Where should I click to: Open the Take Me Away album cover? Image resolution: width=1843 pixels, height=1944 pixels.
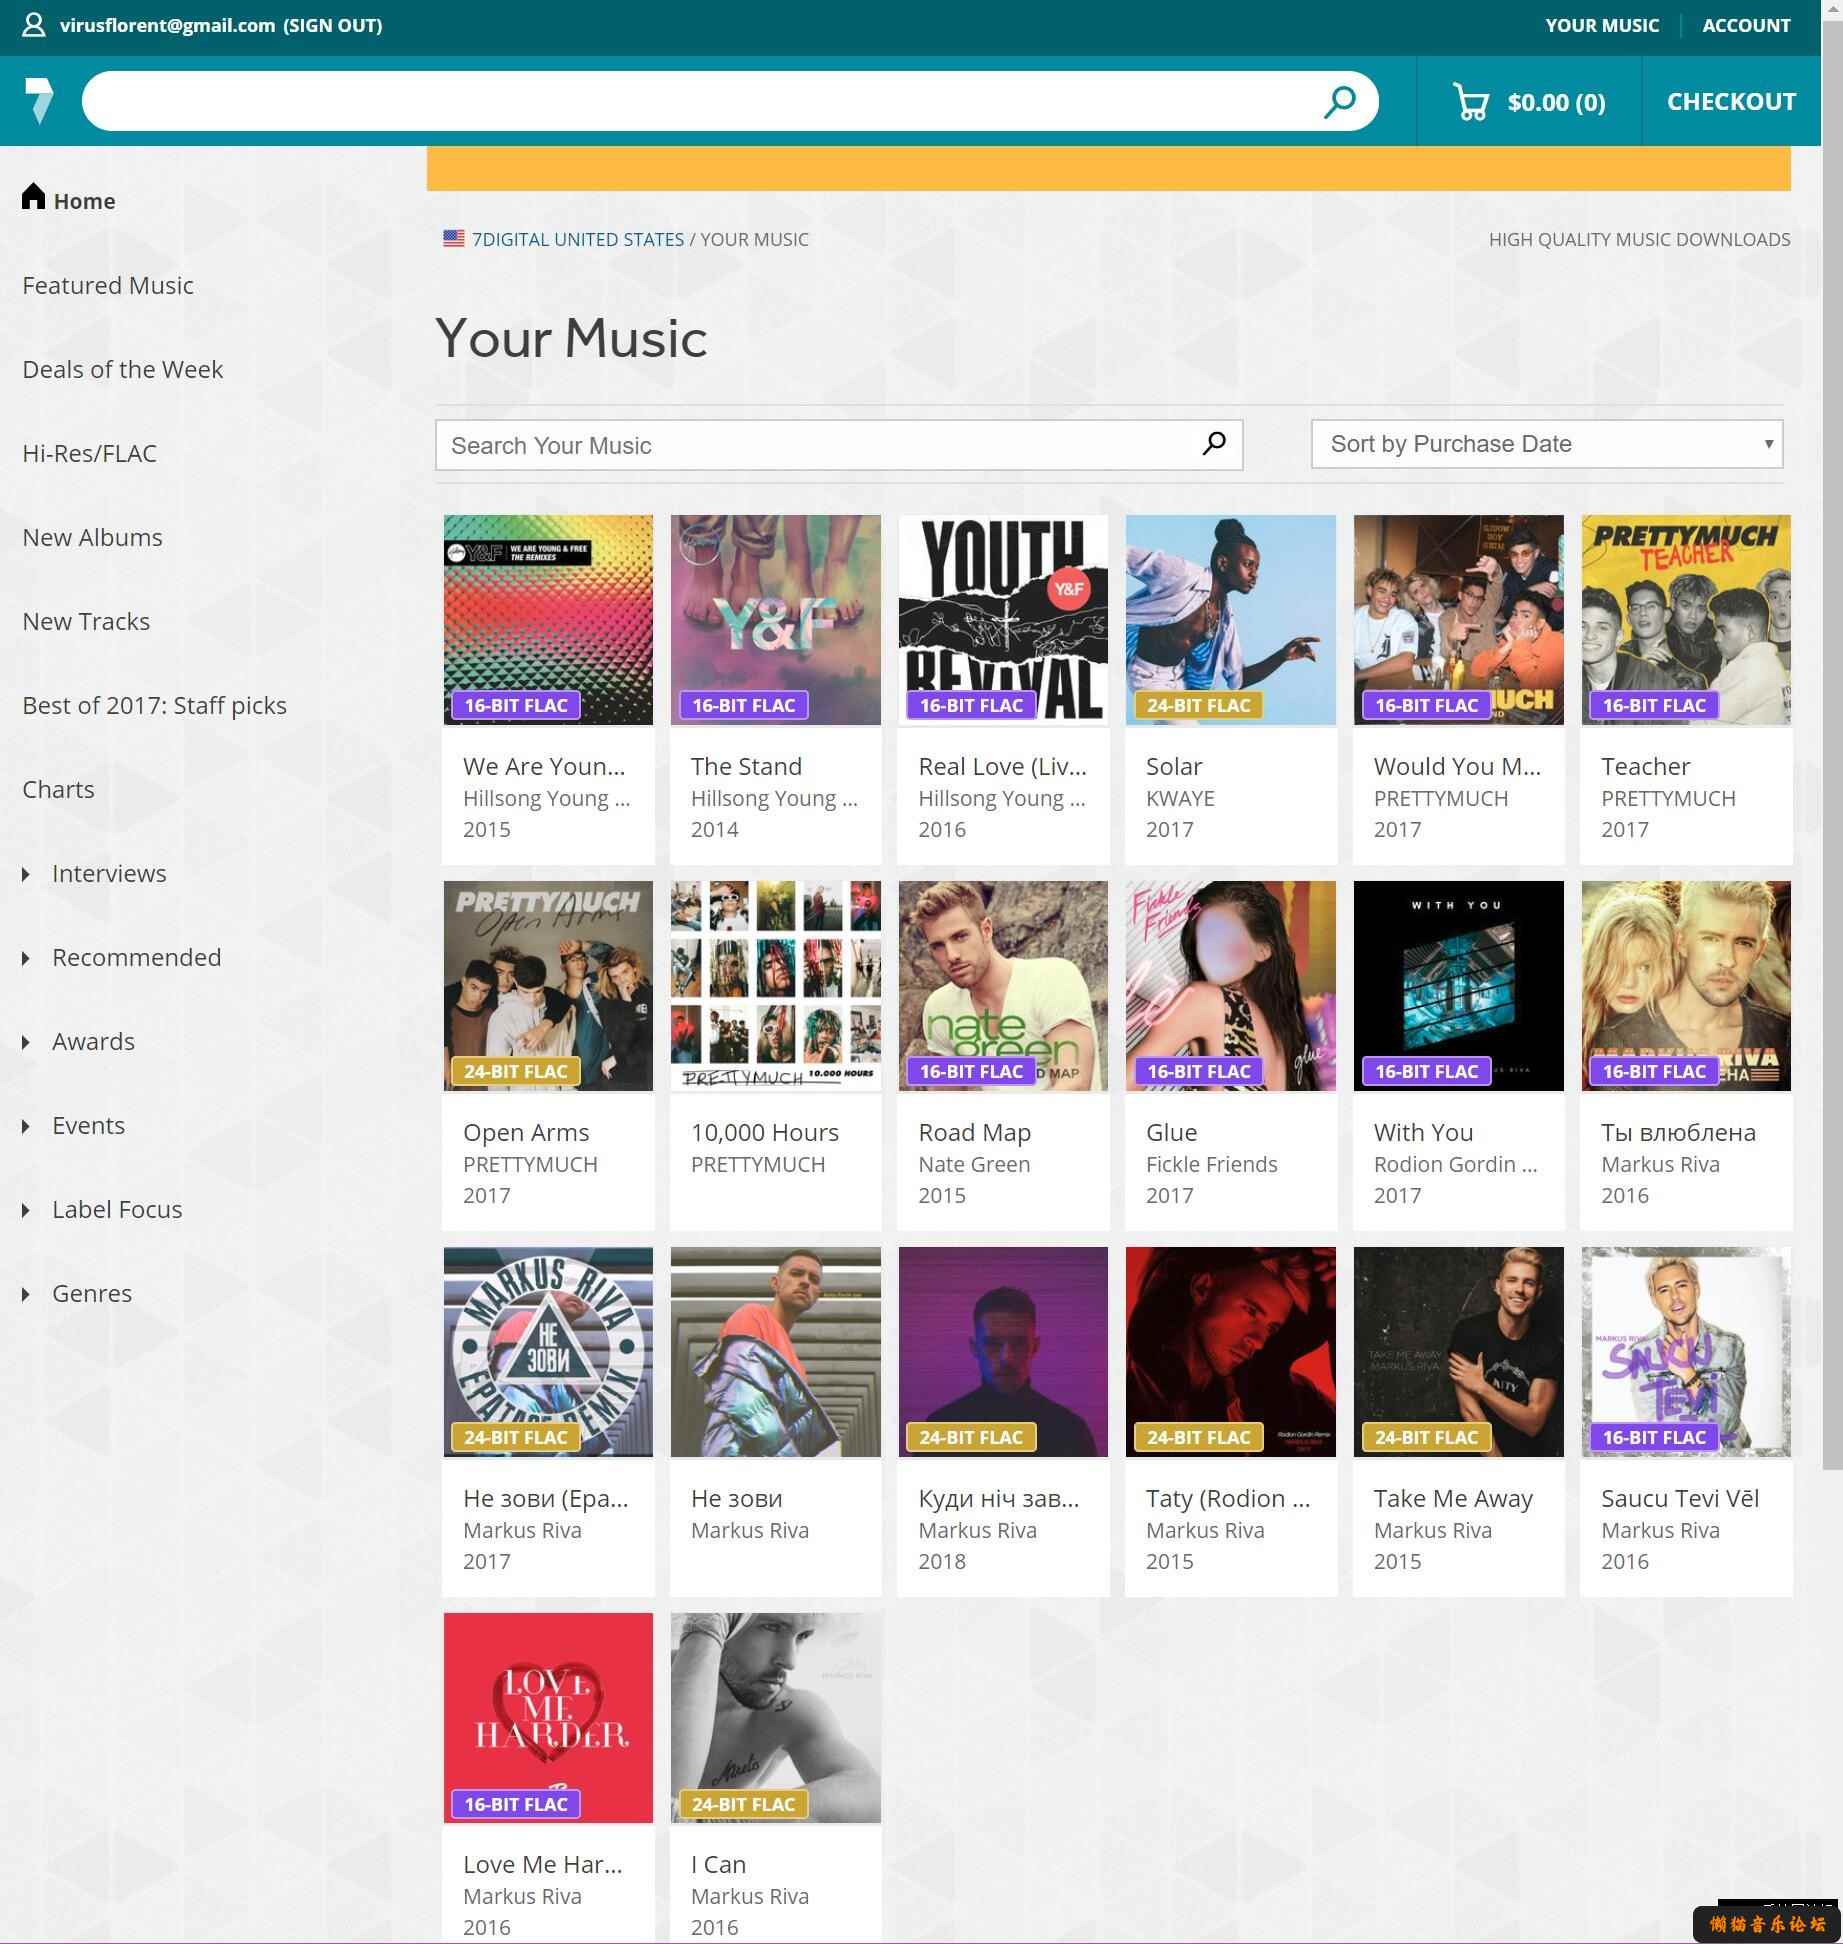[x=1458, y=1352]
